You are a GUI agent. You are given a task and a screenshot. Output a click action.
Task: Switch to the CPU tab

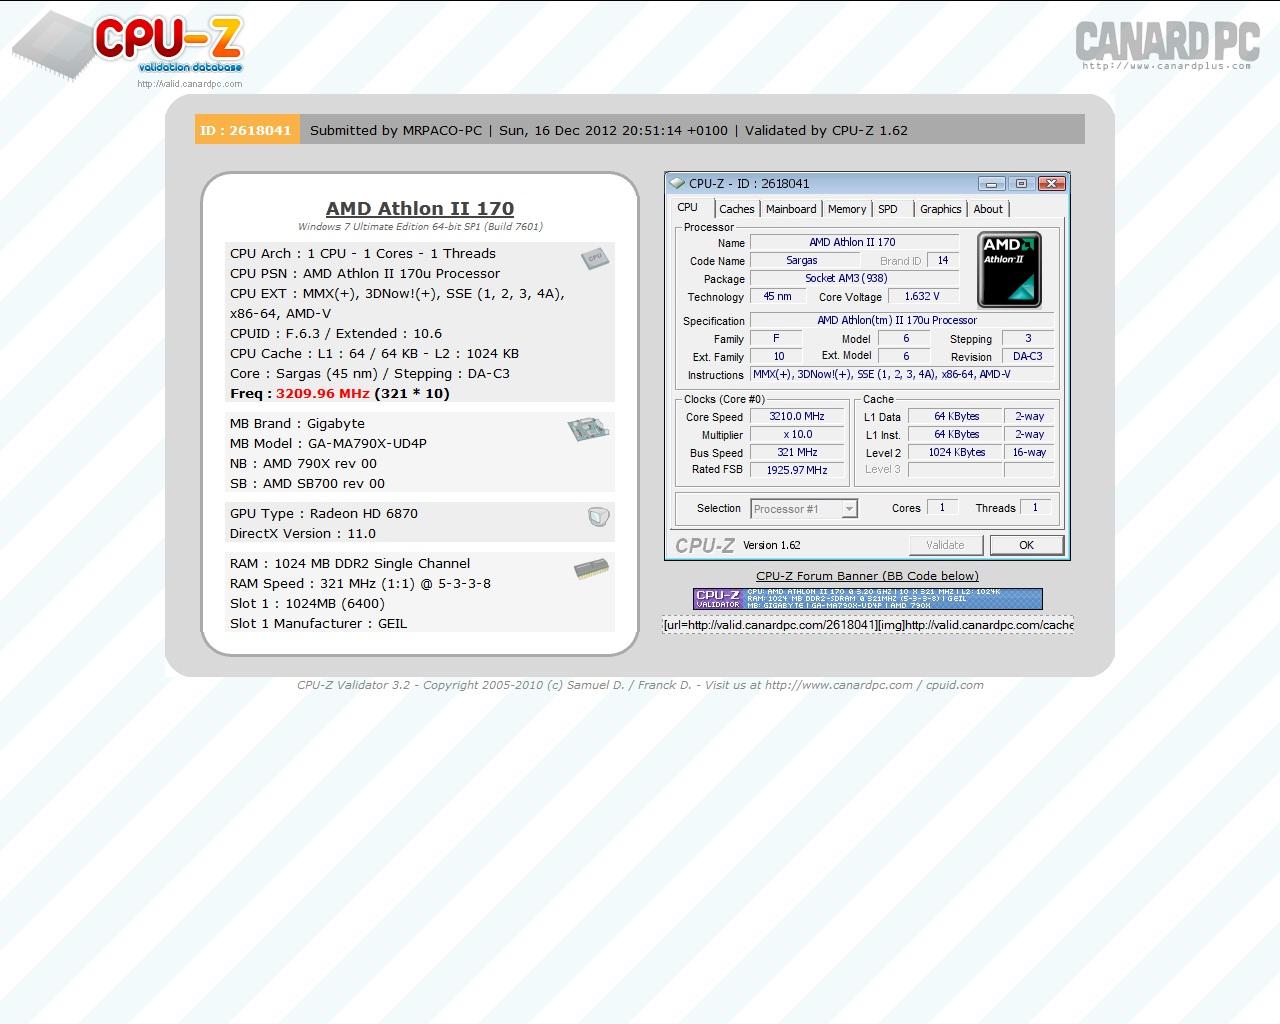click(x=688, y=207)
